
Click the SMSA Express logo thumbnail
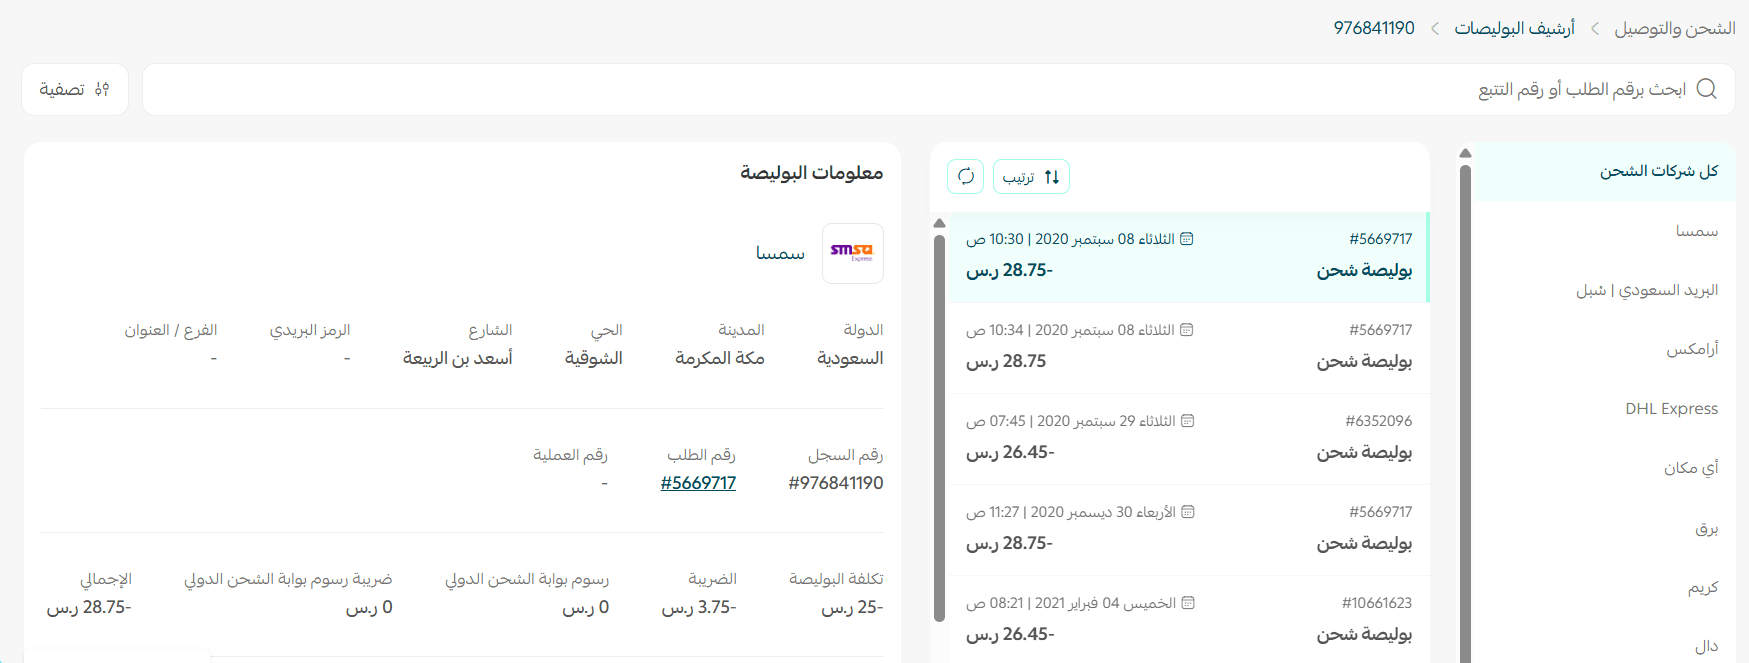tap(852, 253)
